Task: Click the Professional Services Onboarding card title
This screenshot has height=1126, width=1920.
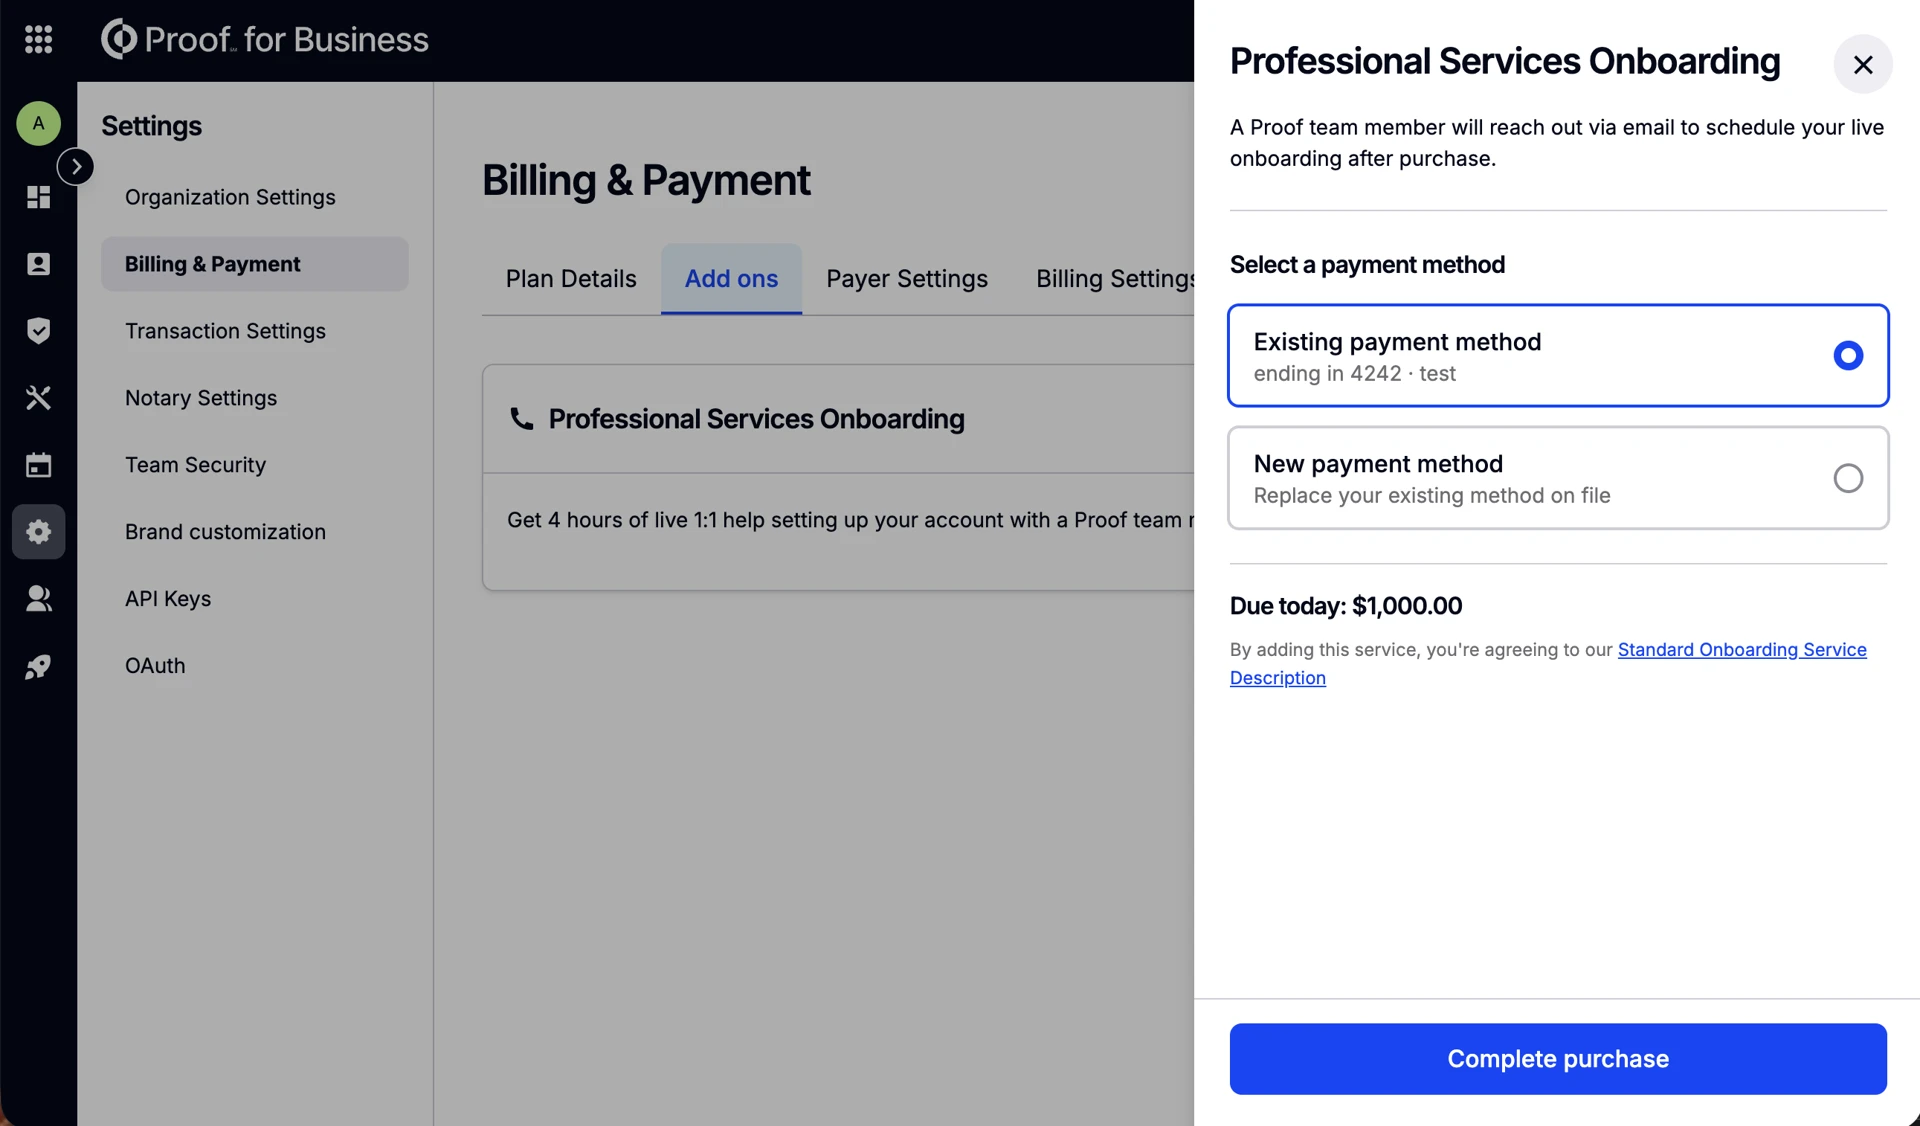Action: tap(756, 419)
